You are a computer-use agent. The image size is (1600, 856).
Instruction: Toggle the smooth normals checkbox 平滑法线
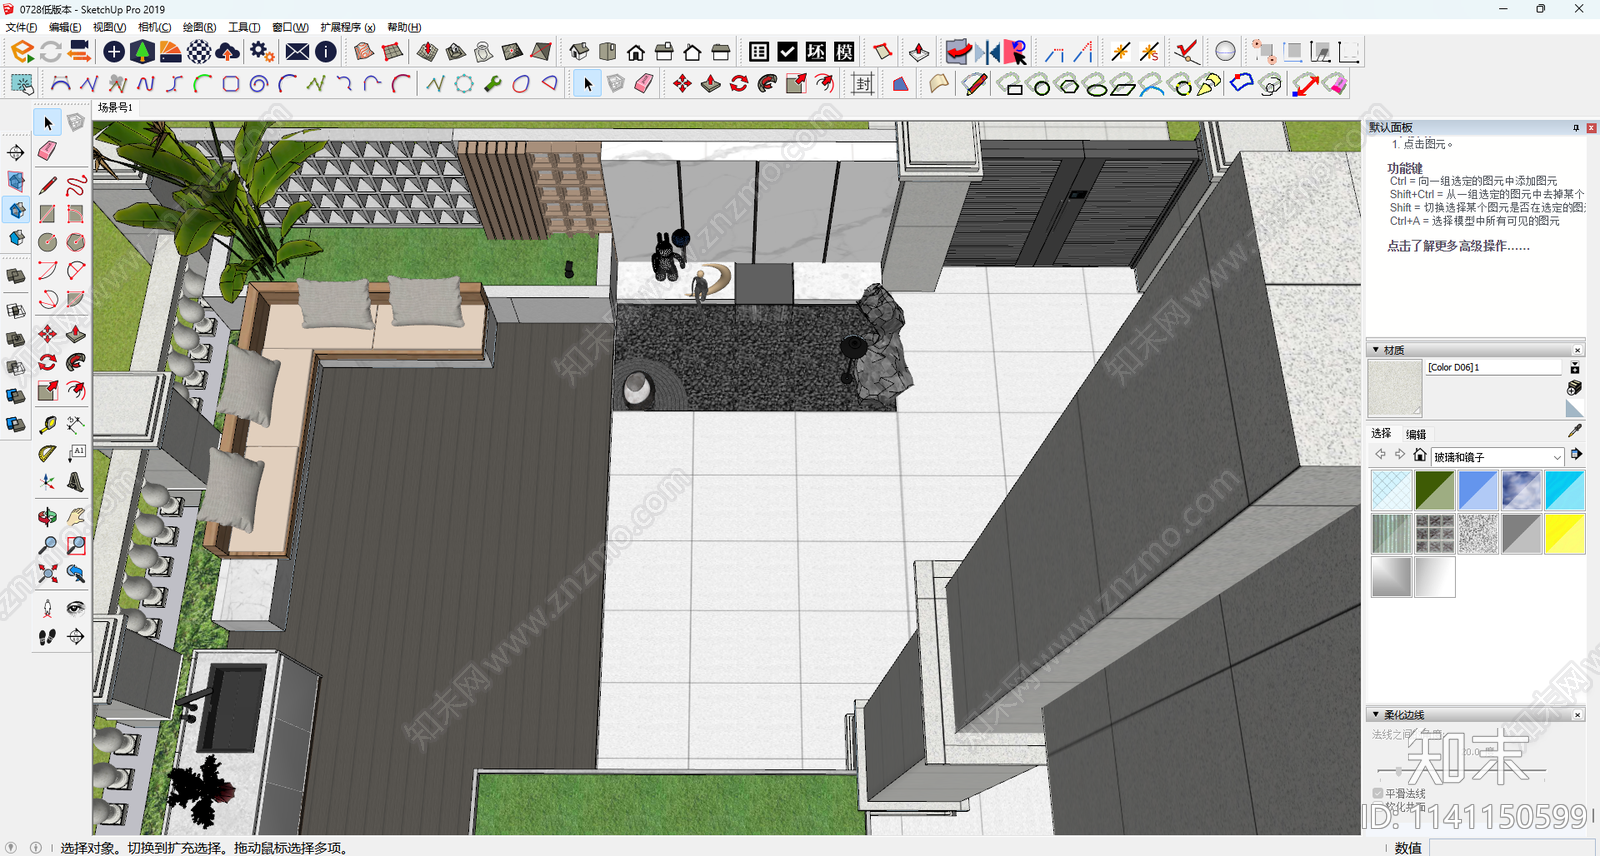point(1378,793)
